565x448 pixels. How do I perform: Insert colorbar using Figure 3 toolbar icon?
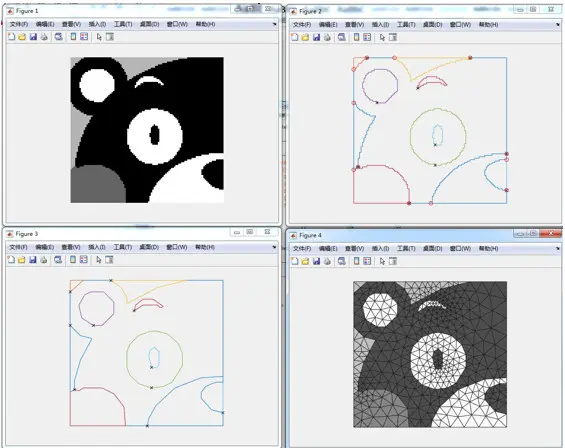point(73,260)
